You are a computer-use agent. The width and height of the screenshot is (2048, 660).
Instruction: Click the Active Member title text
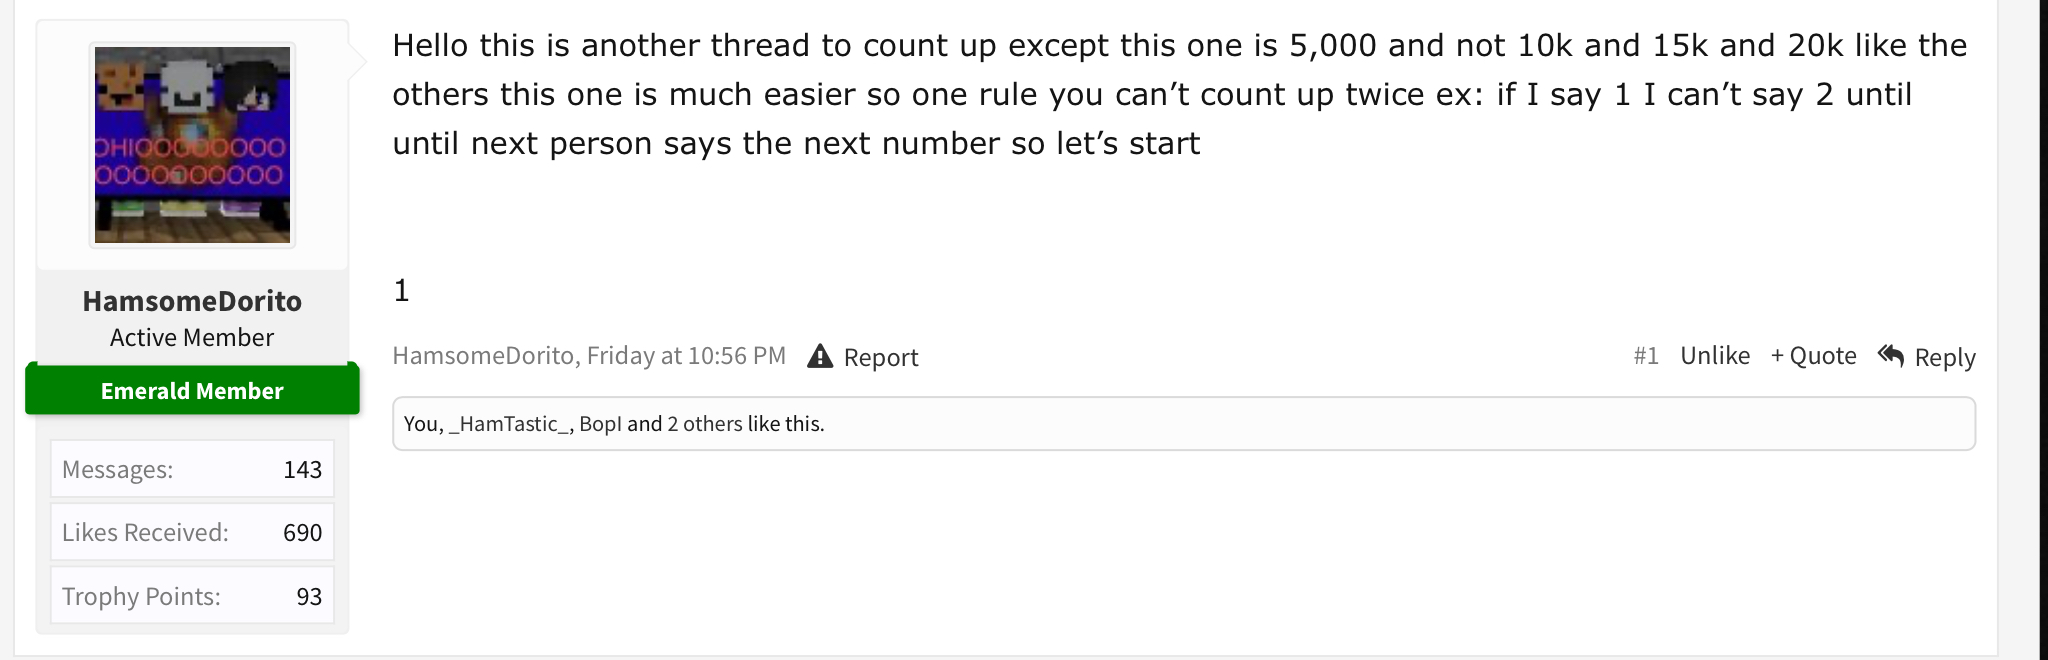pyautogui.click(x=192, y=338)
